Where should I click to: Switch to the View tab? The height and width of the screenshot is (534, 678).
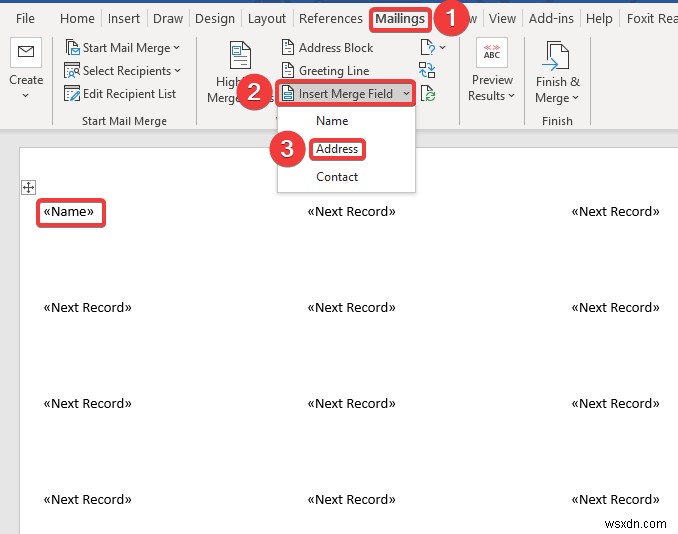pyautogui.click(x=502, y=19)
